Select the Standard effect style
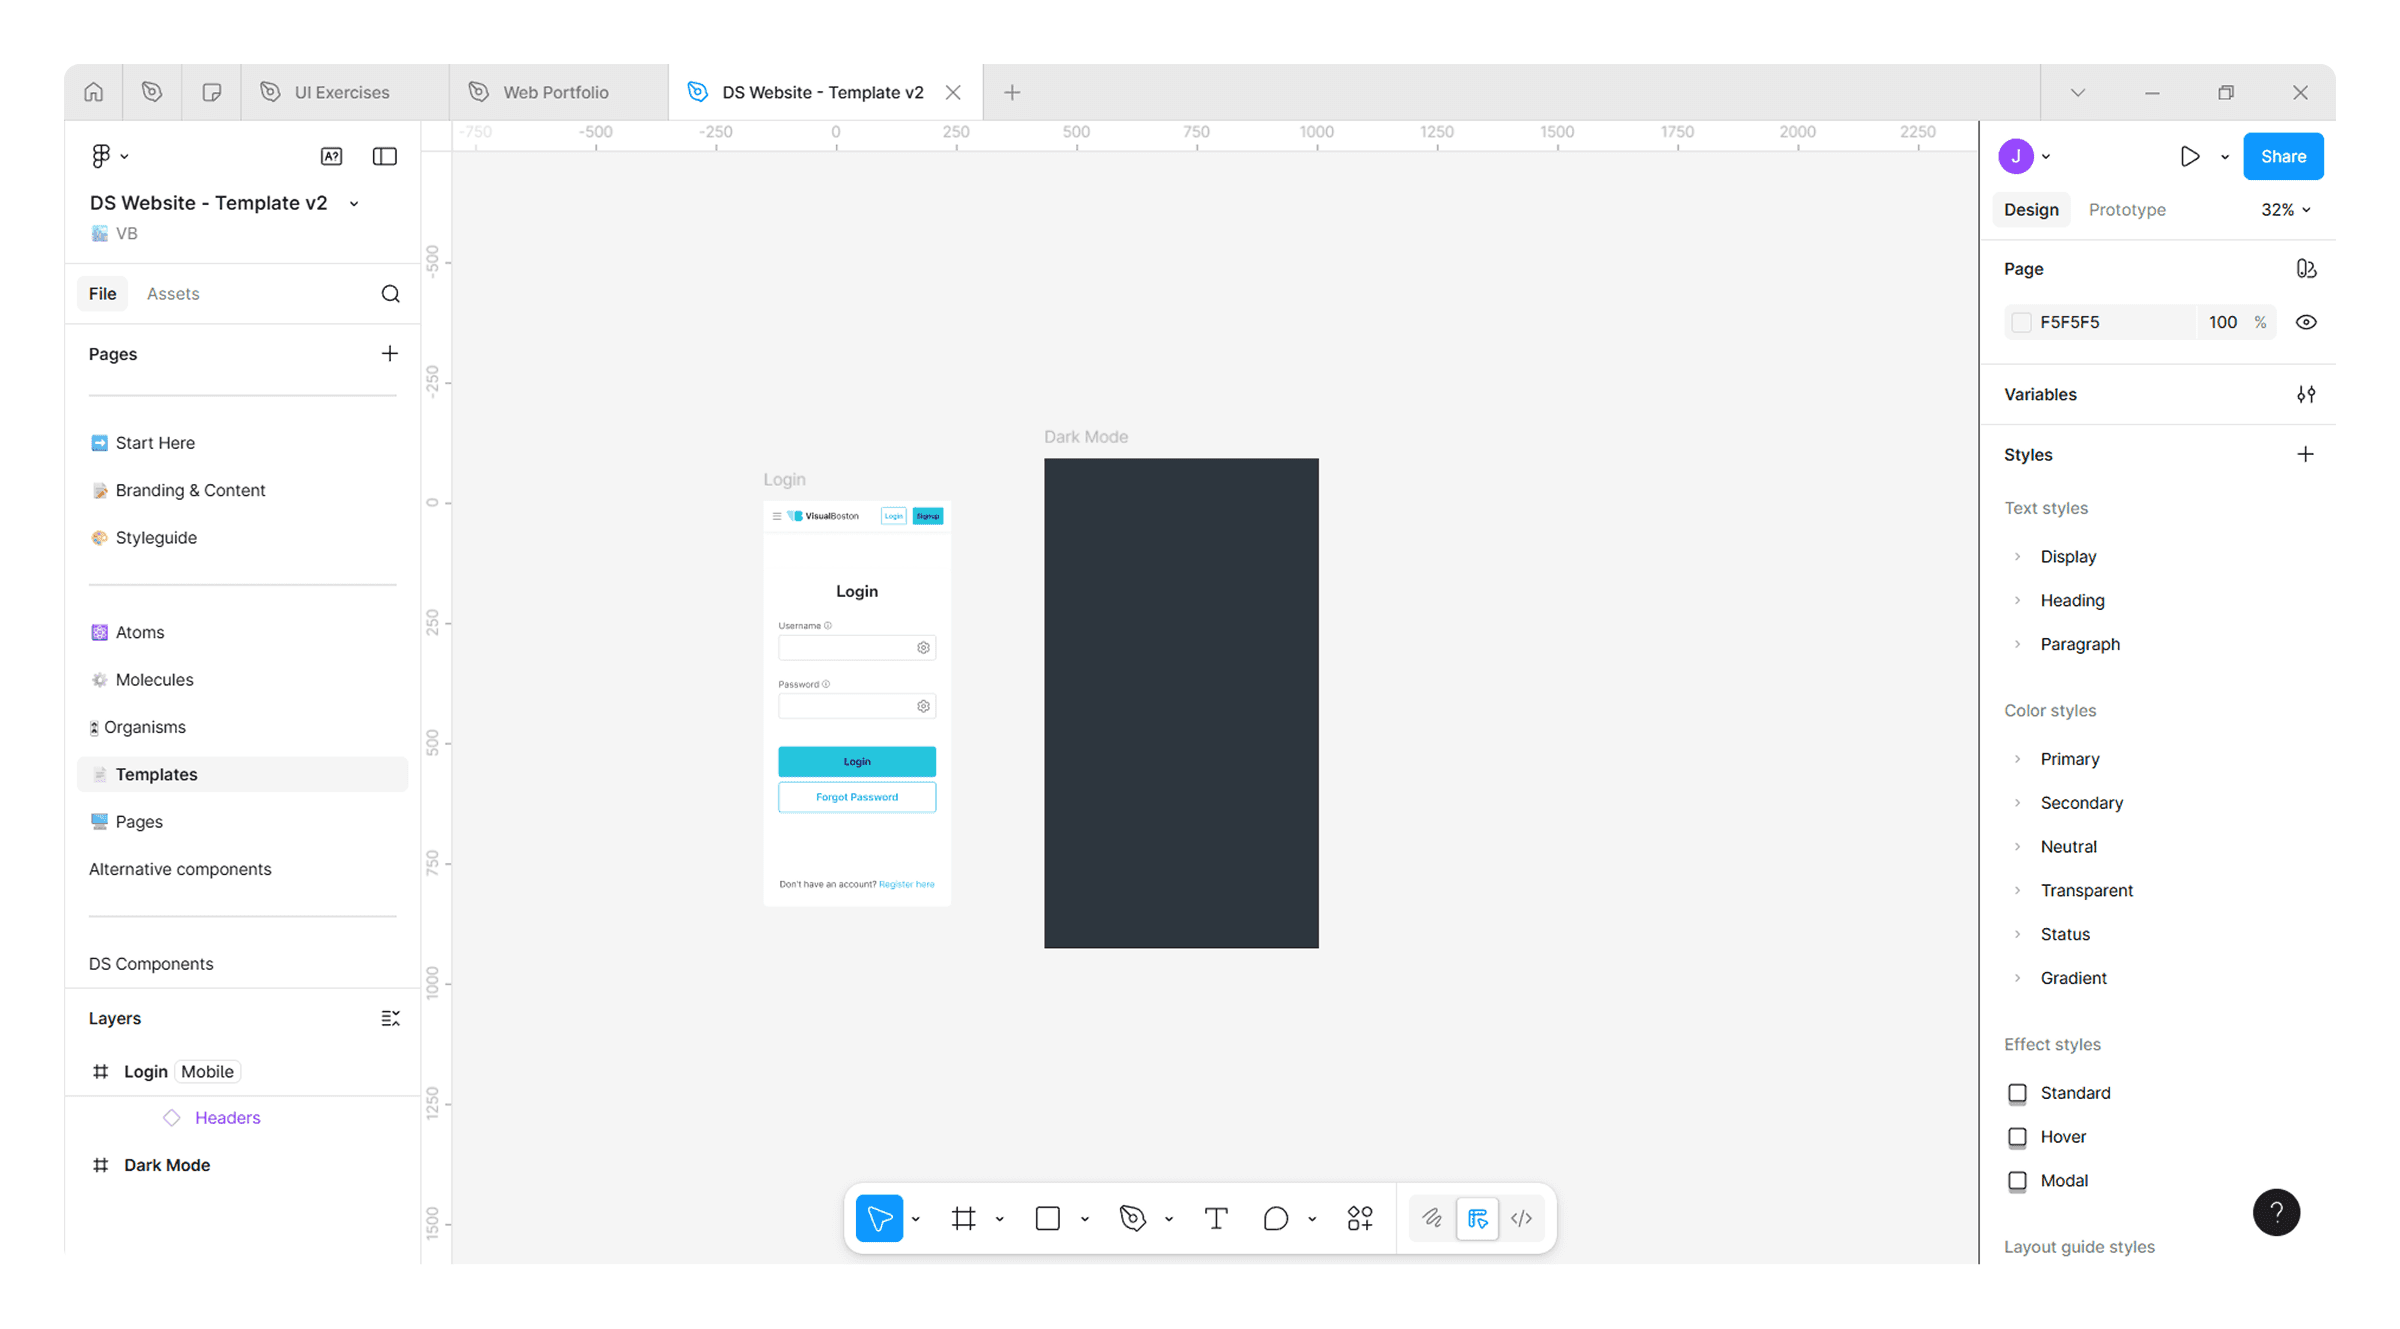 tap(2075, 1092)
